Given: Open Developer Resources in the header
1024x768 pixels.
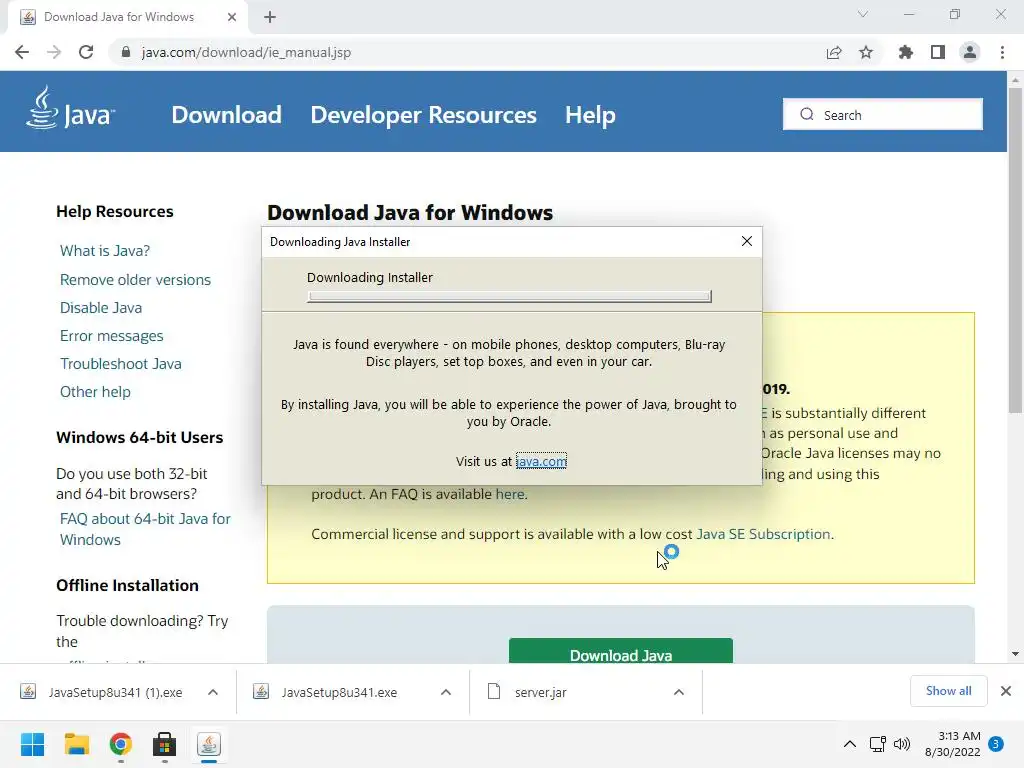Looking at the screenshot, I should [423, 115].
